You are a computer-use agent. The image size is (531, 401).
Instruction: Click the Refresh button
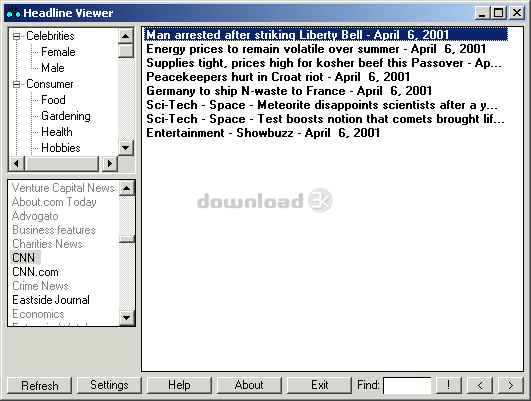coord(40,385)
